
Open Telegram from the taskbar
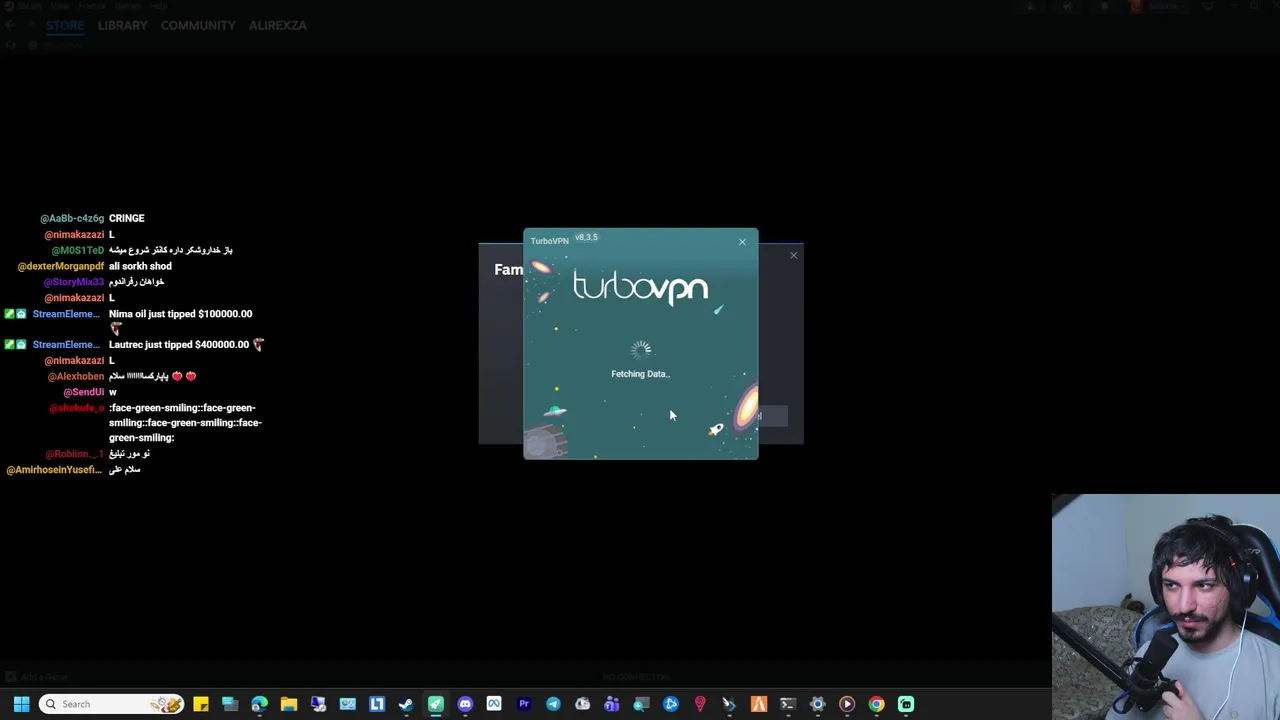553,704
